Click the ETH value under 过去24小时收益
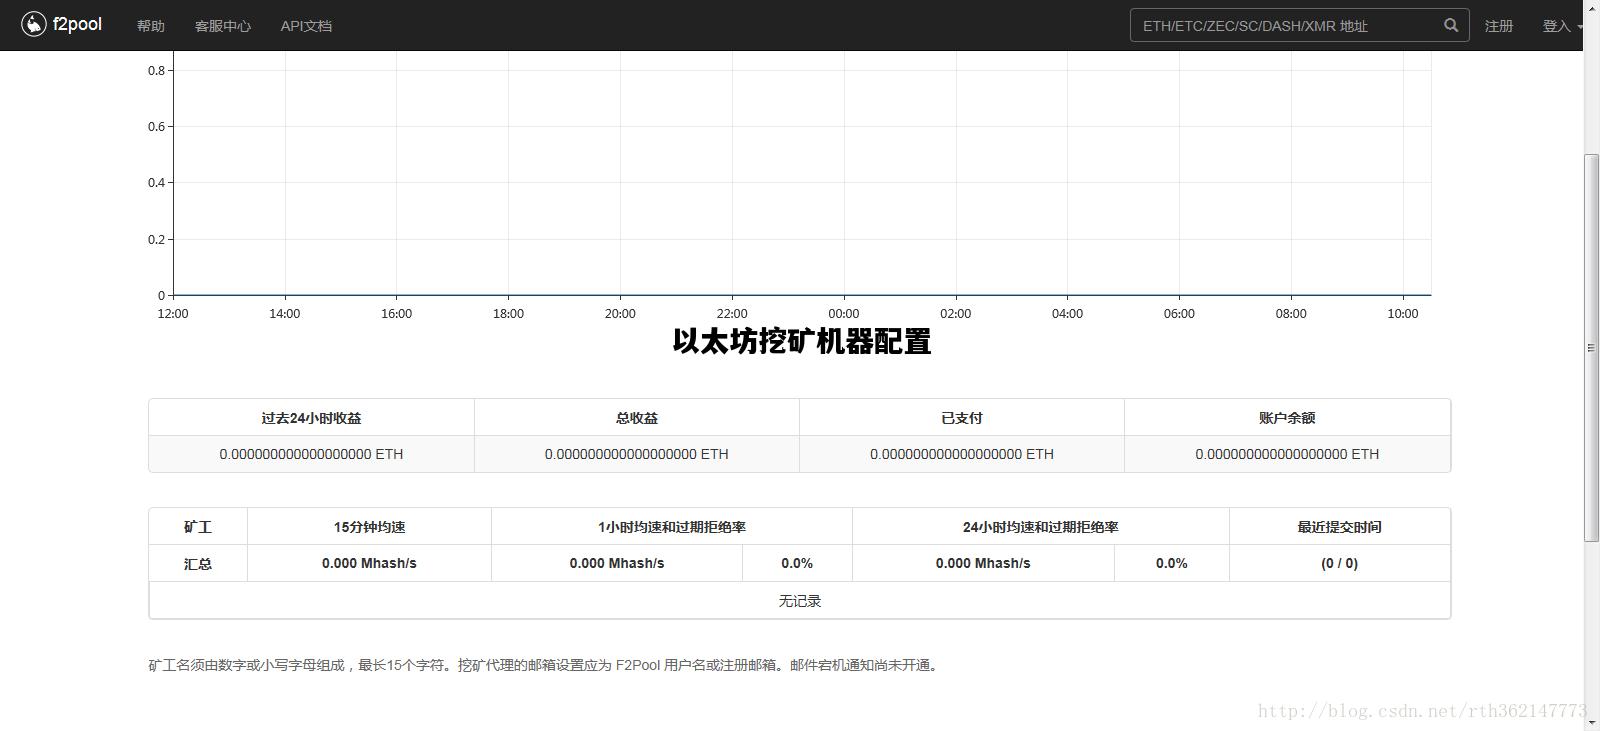Image resolution: width=1600 pixels, height=731 pixels. tap(311, 454)
